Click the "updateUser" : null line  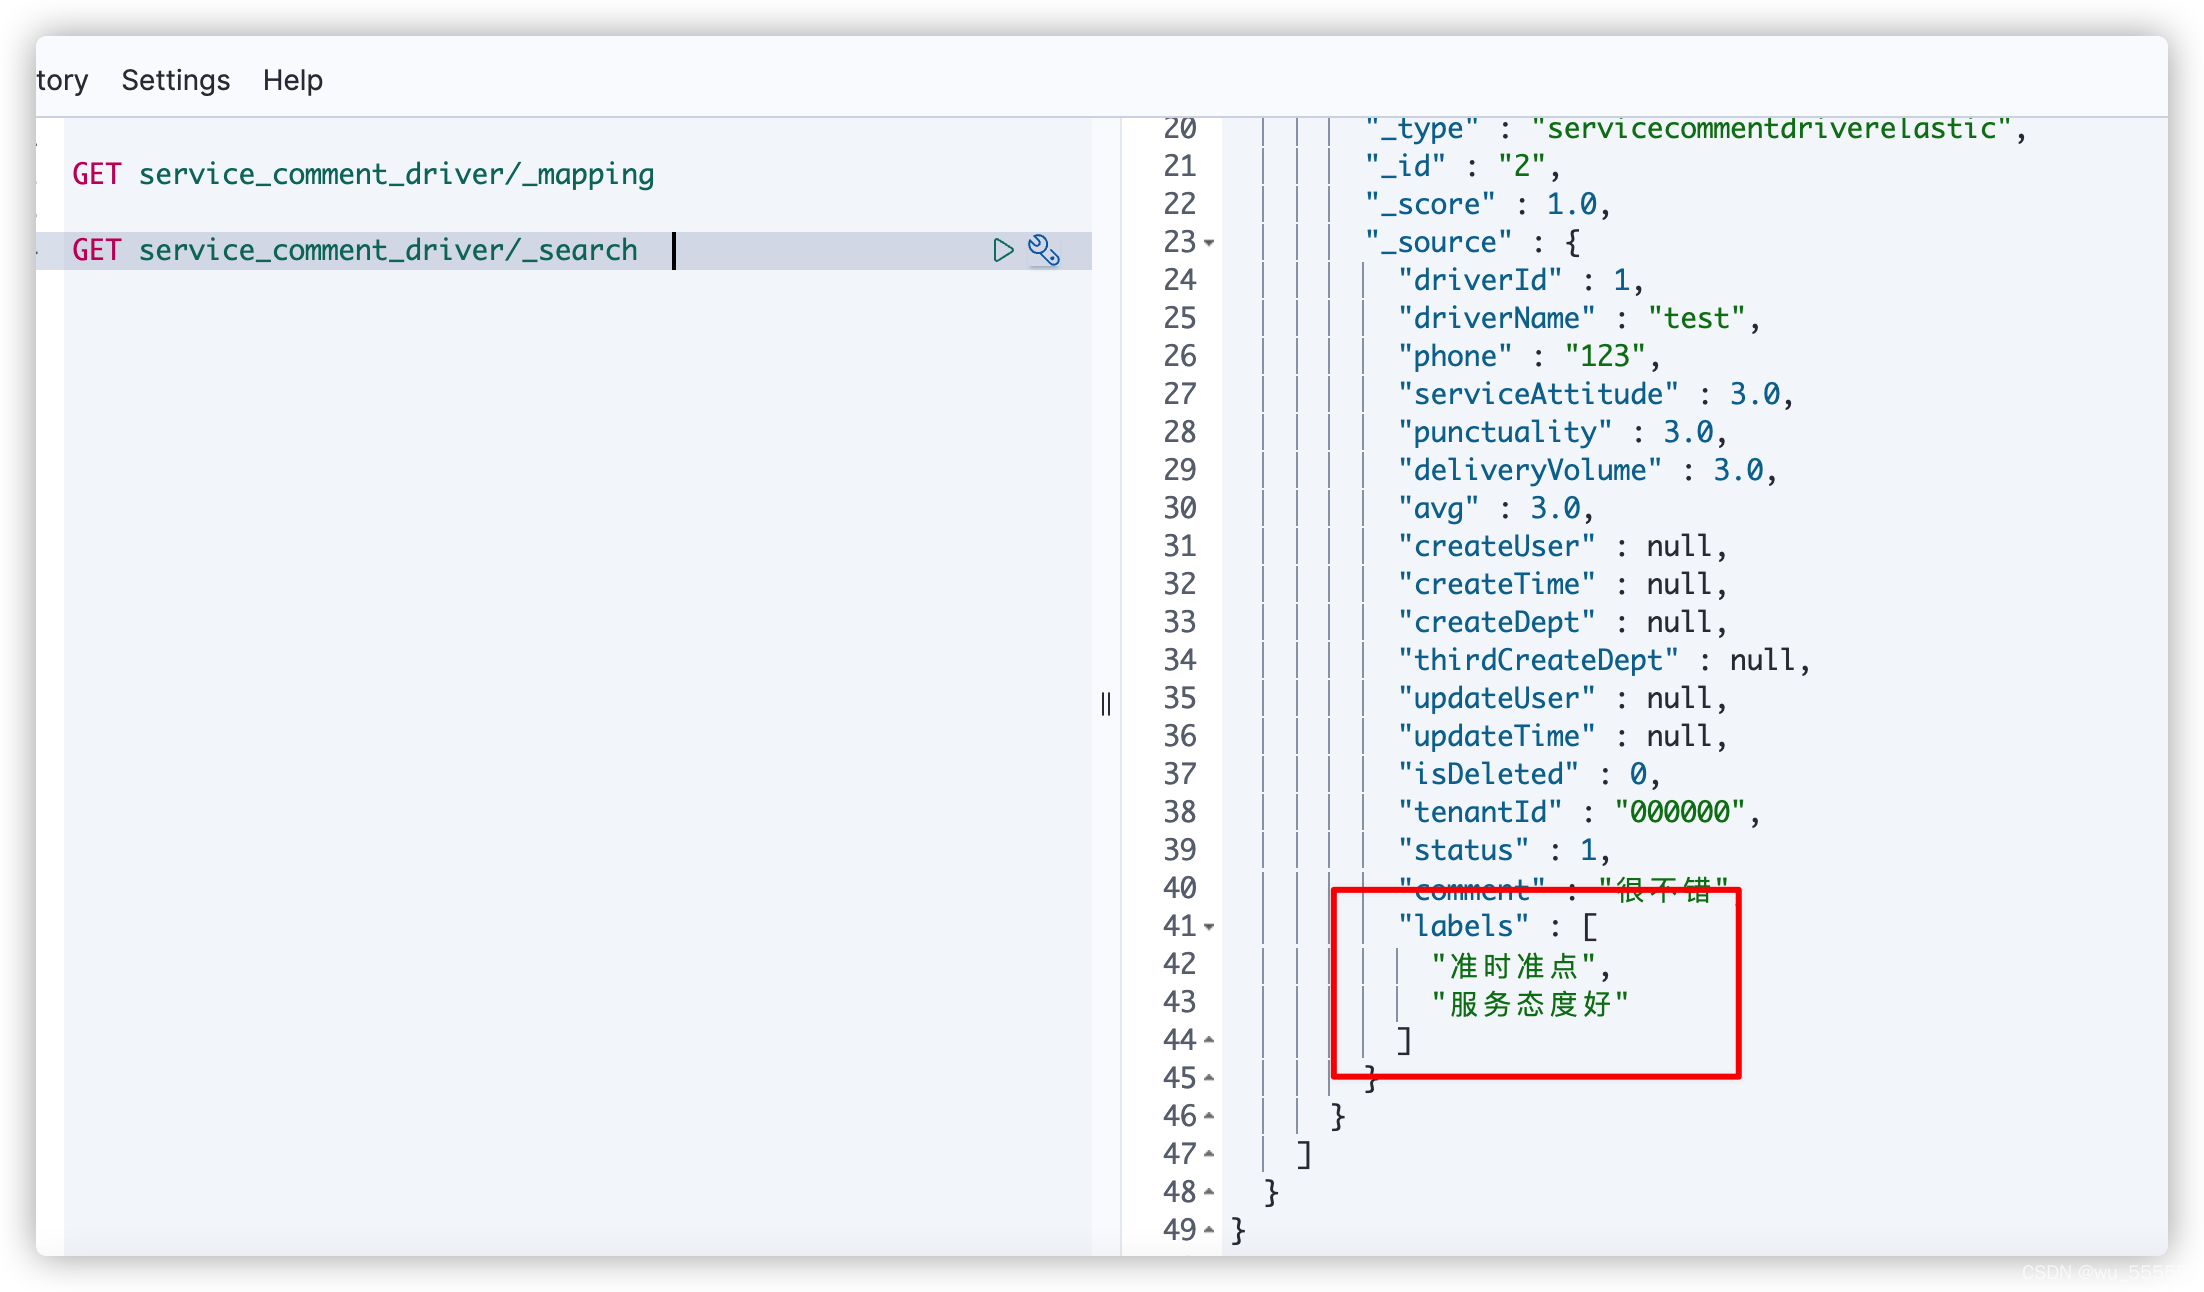1563,698
